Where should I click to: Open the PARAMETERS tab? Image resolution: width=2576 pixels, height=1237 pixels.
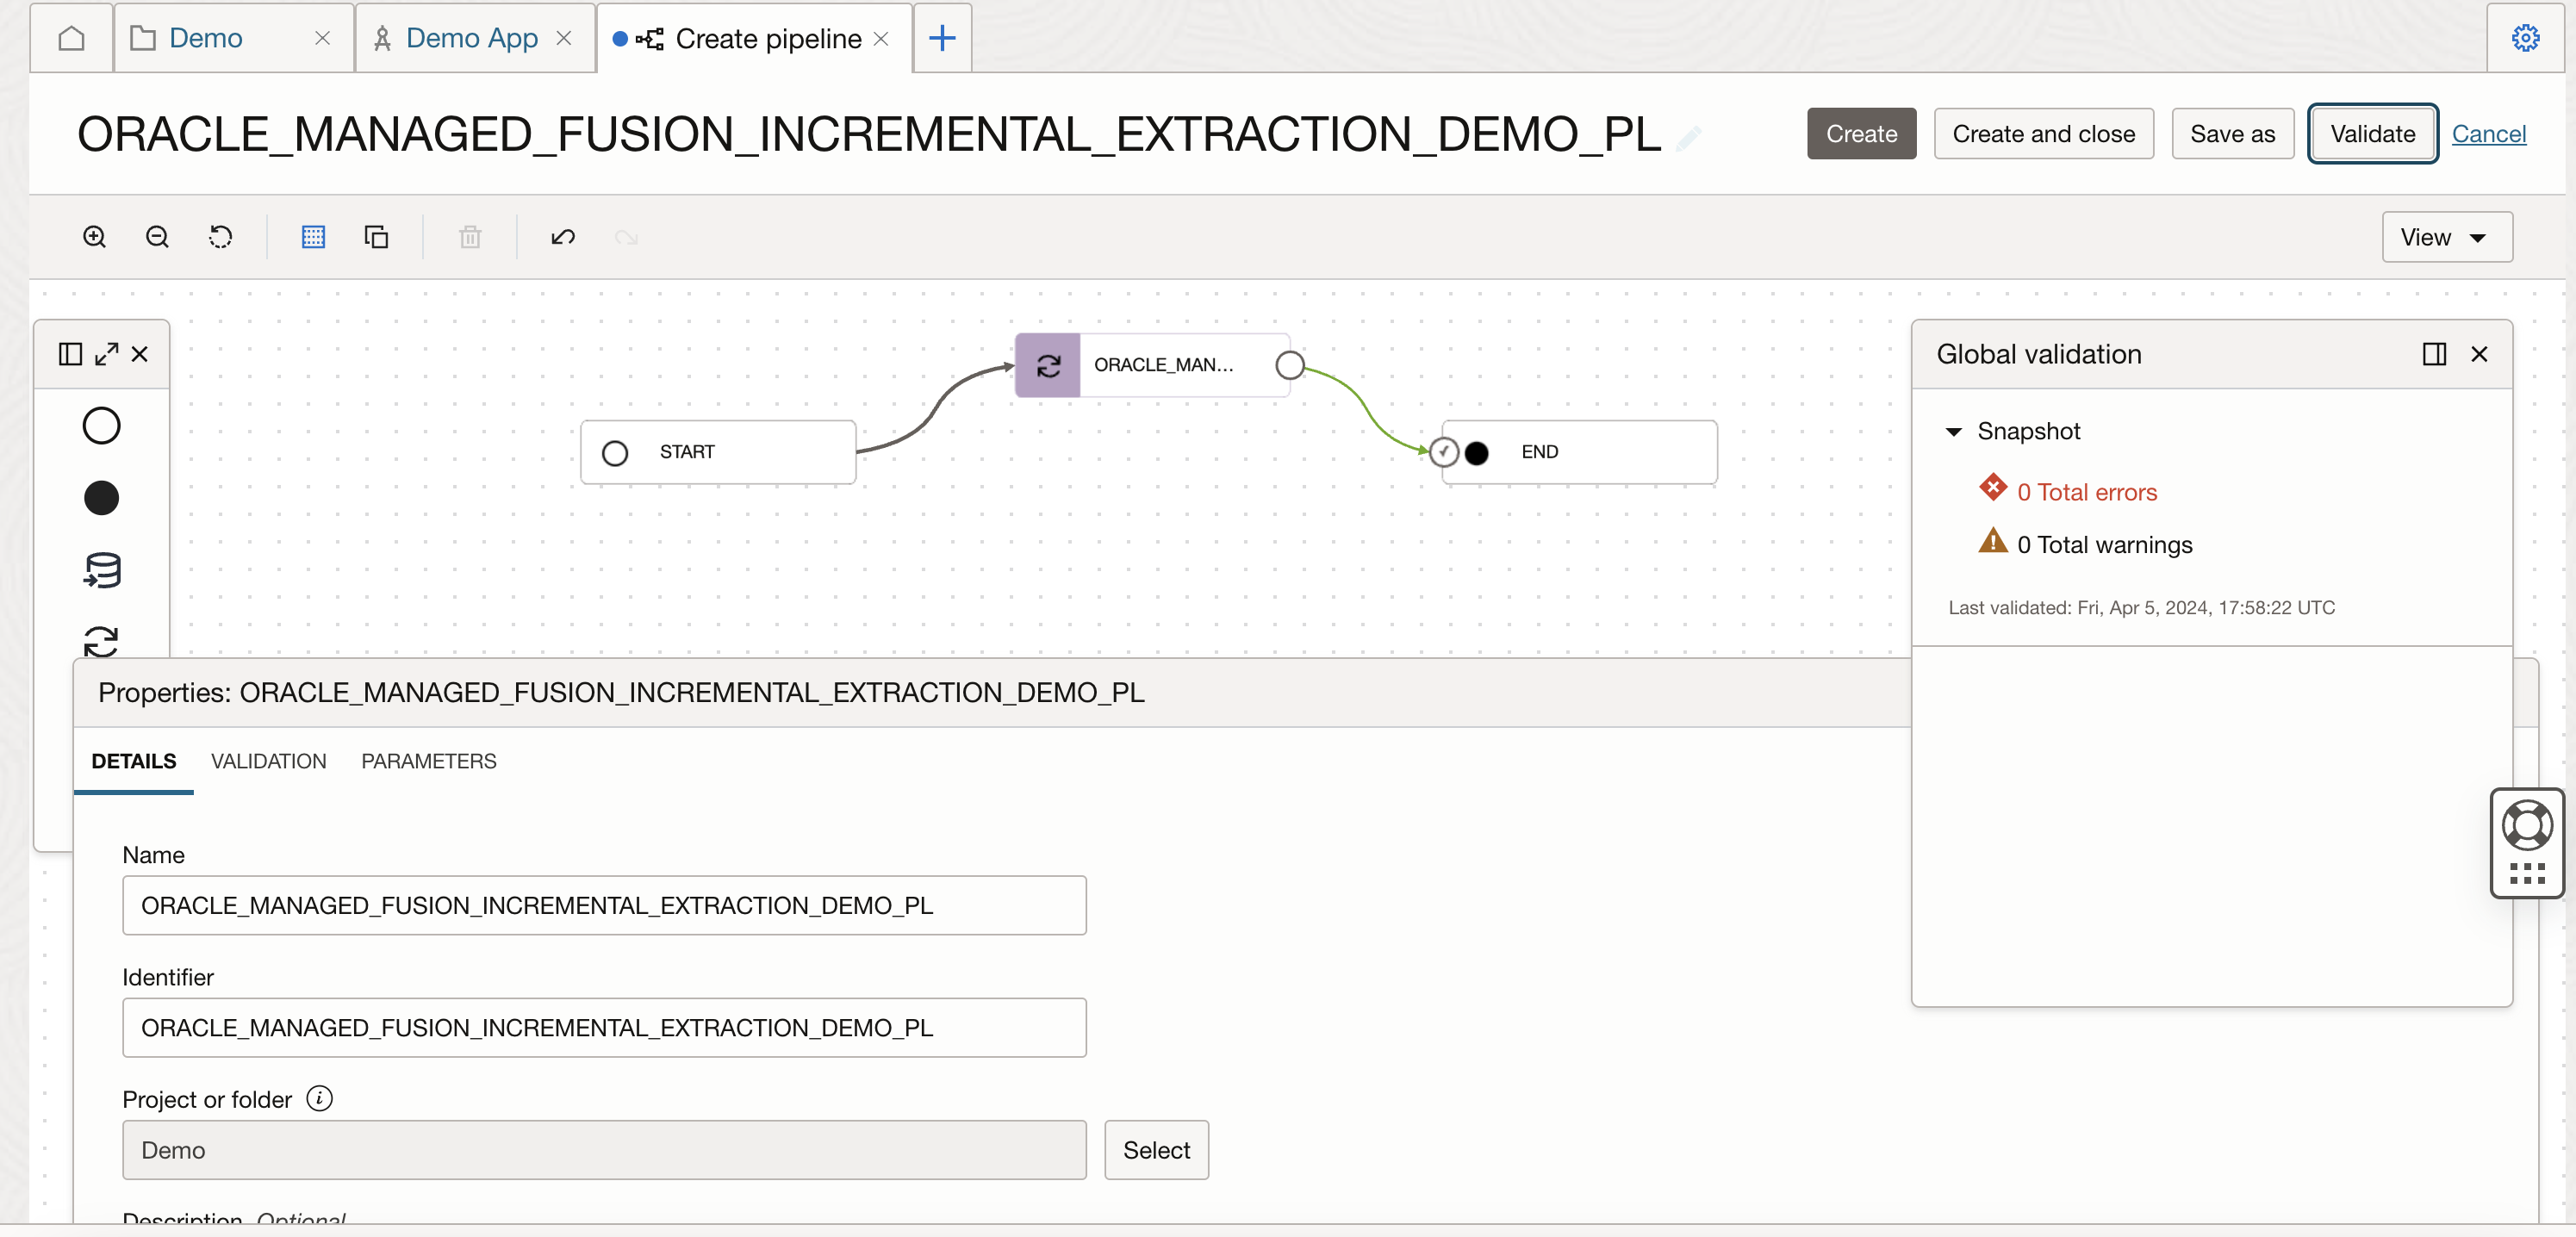point(428,761)
